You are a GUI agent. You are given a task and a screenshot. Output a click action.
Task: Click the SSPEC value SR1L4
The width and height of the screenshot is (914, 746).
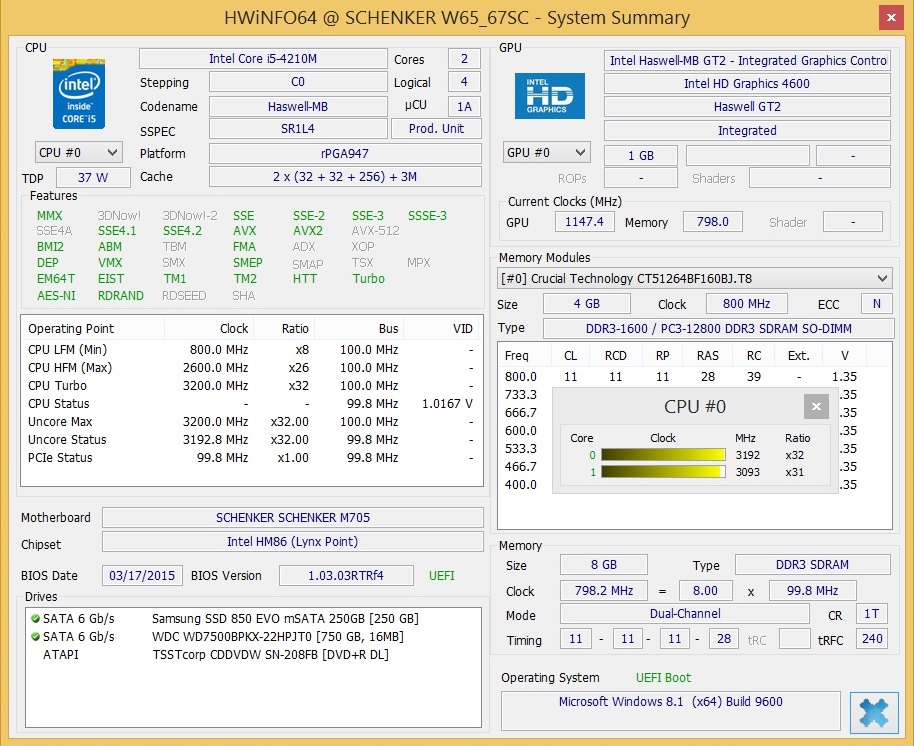tap(298, 129)
